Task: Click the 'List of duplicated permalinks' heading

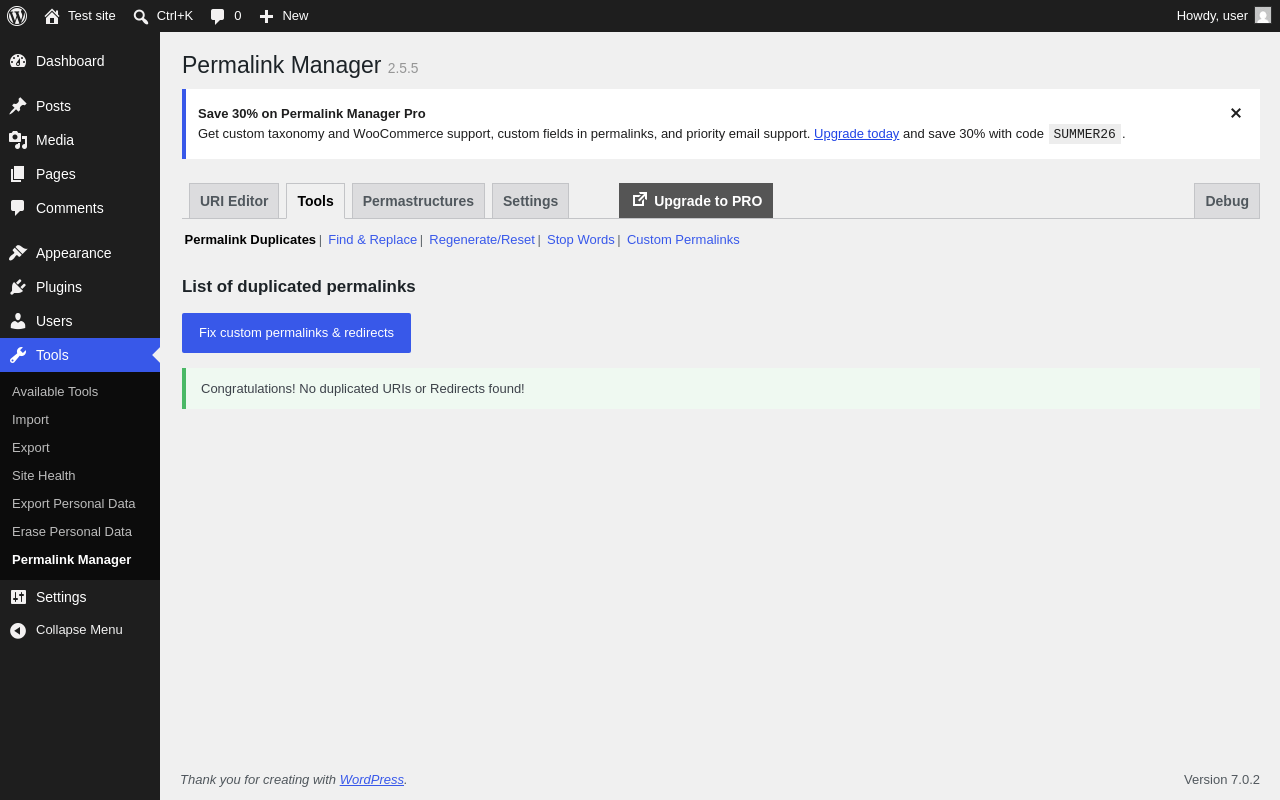Action: tap(299, 287)
